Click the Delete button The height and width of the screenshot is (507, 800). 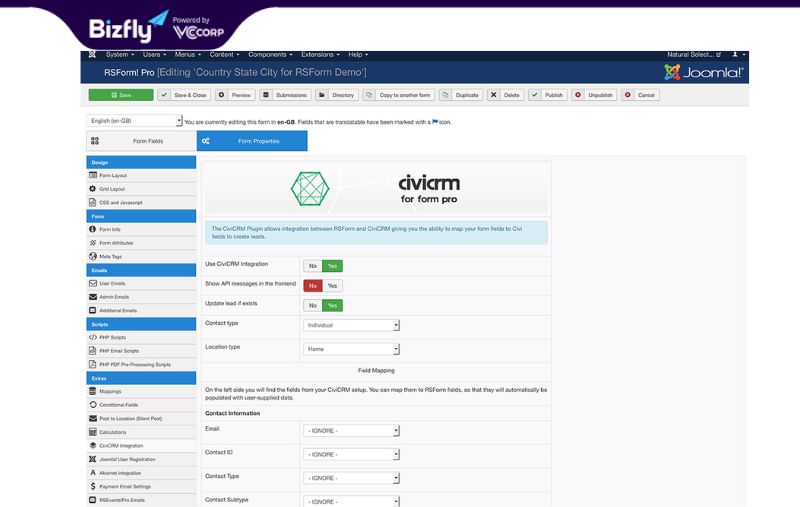506,95
